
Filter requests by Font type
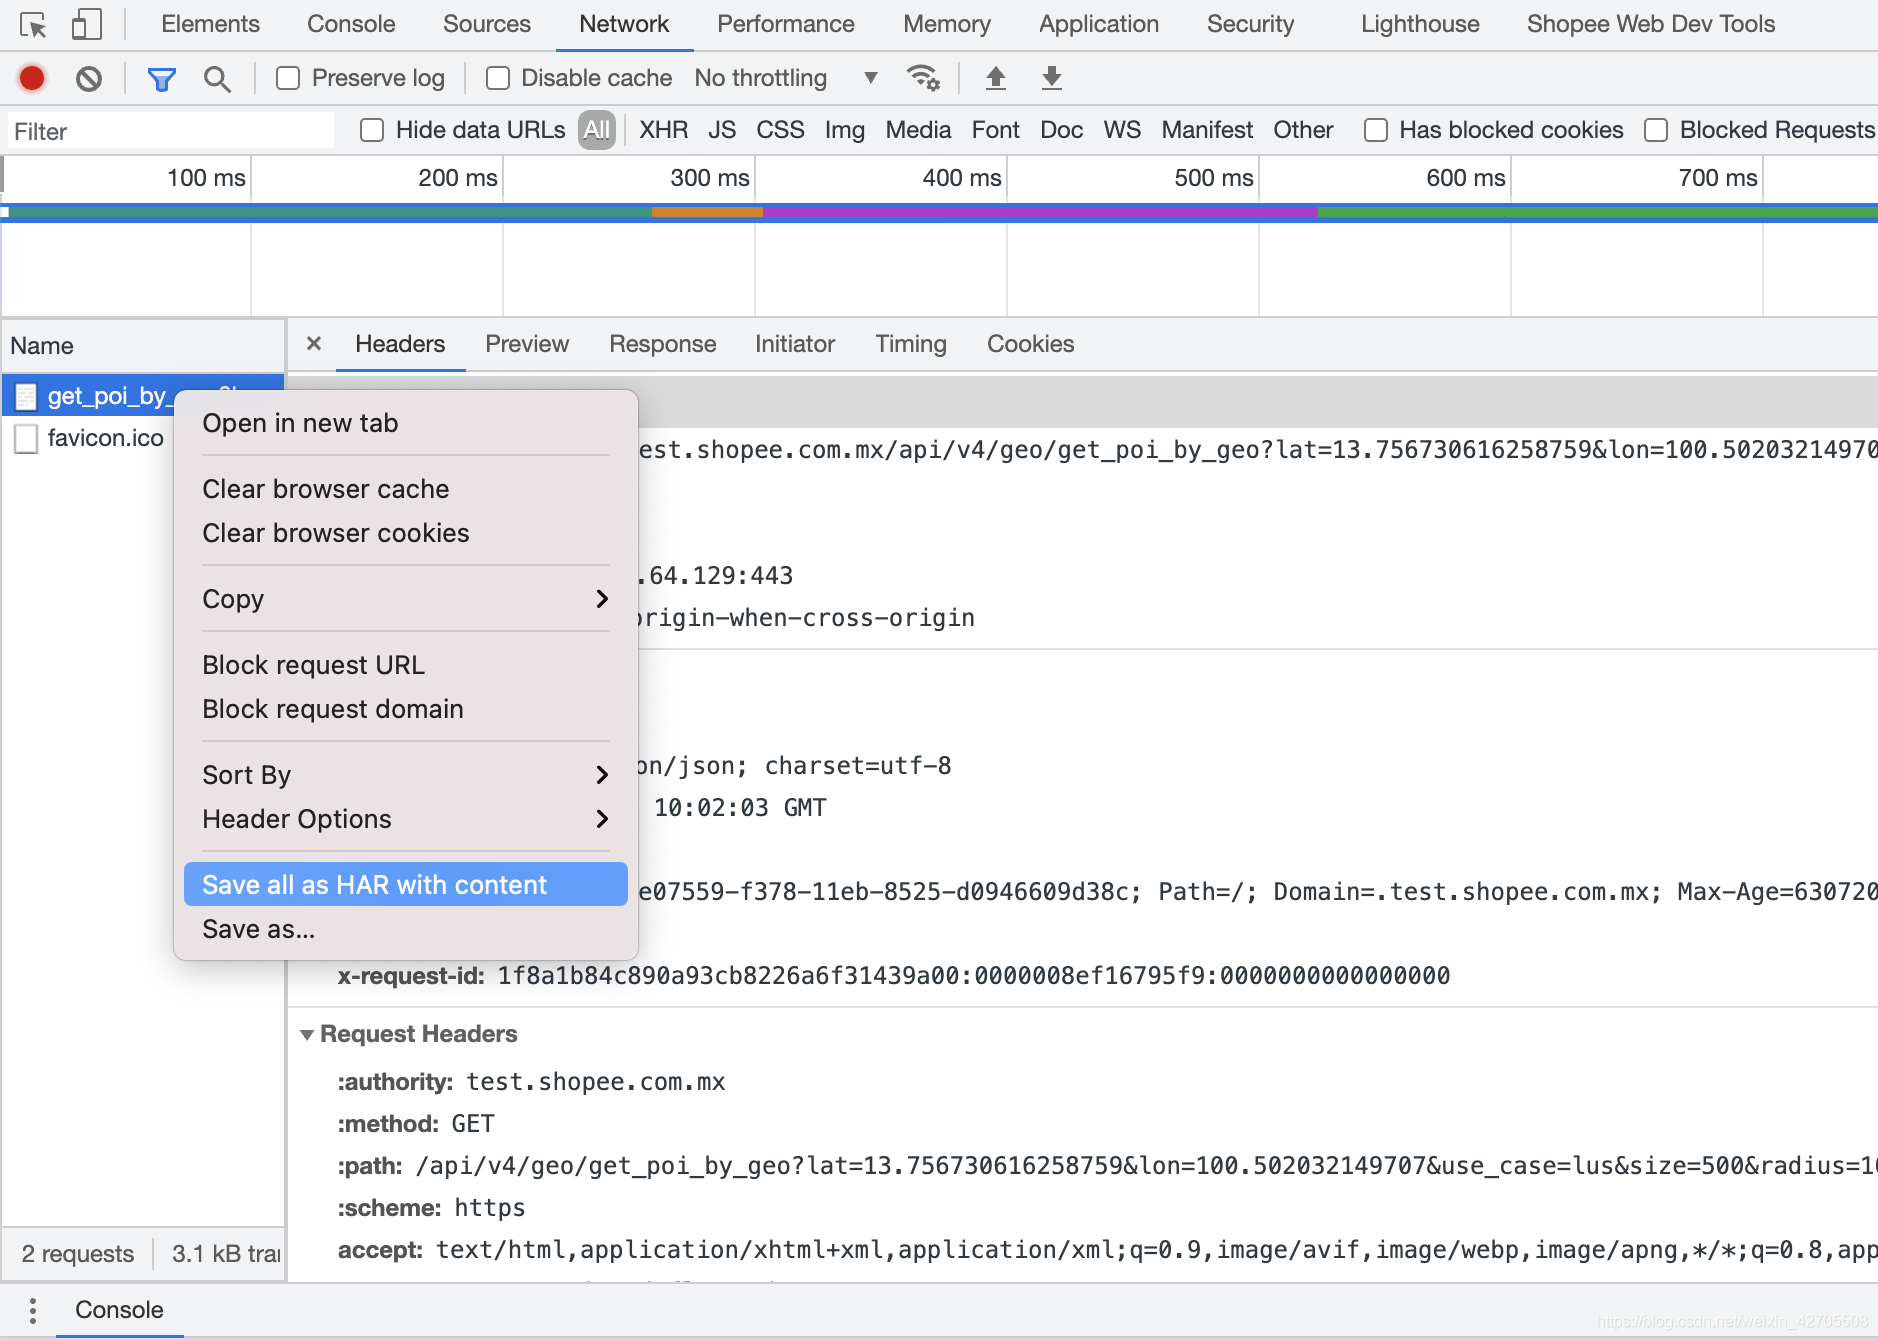[996, 130]
